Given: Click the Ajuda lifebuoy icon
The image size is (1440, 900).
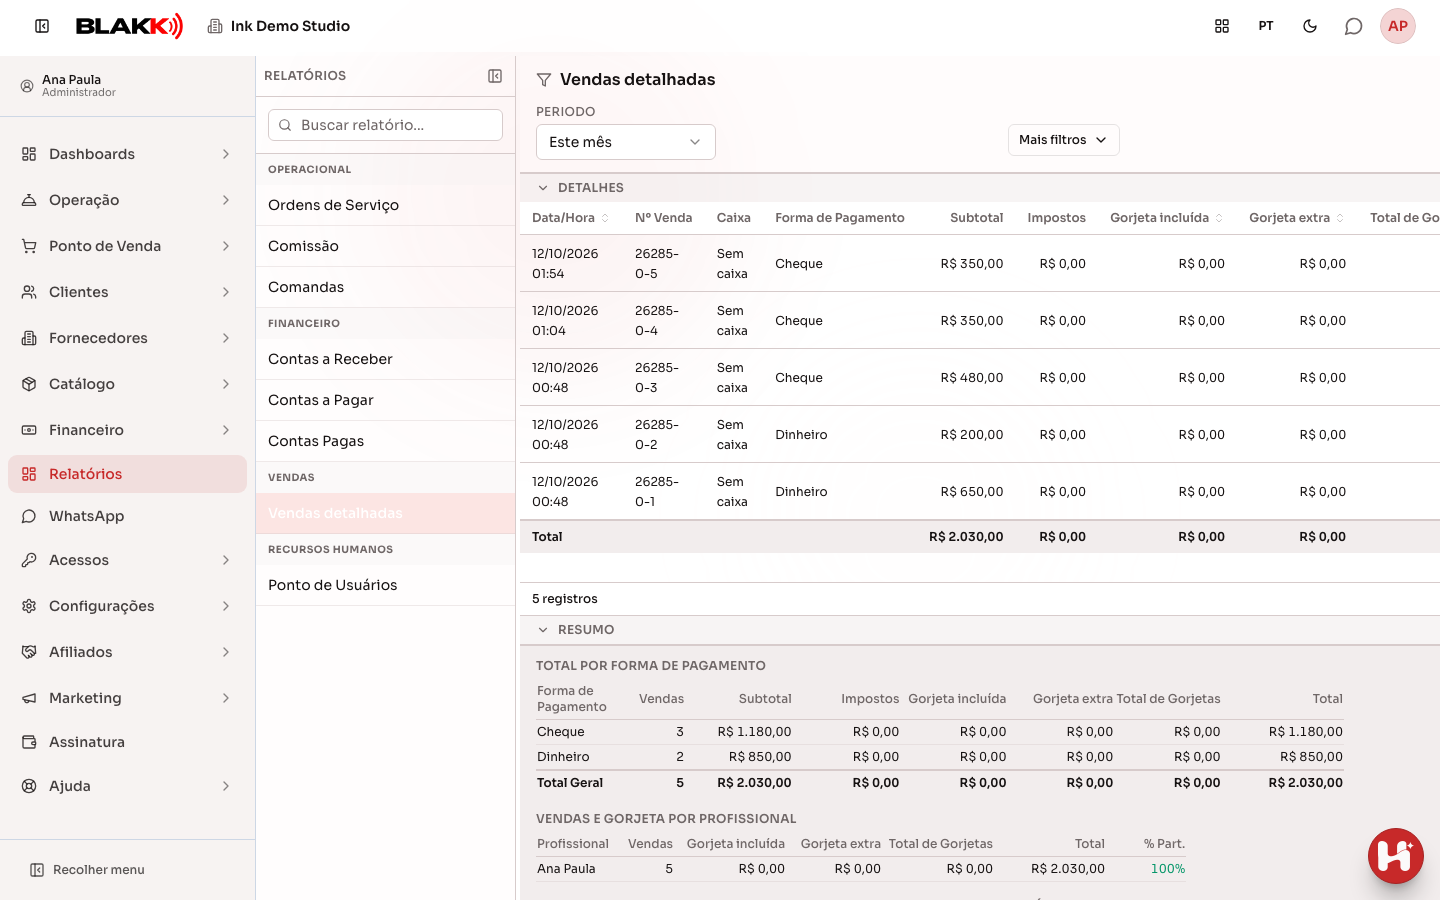Looking at the screenshot, I should click(x=29, y=786).
